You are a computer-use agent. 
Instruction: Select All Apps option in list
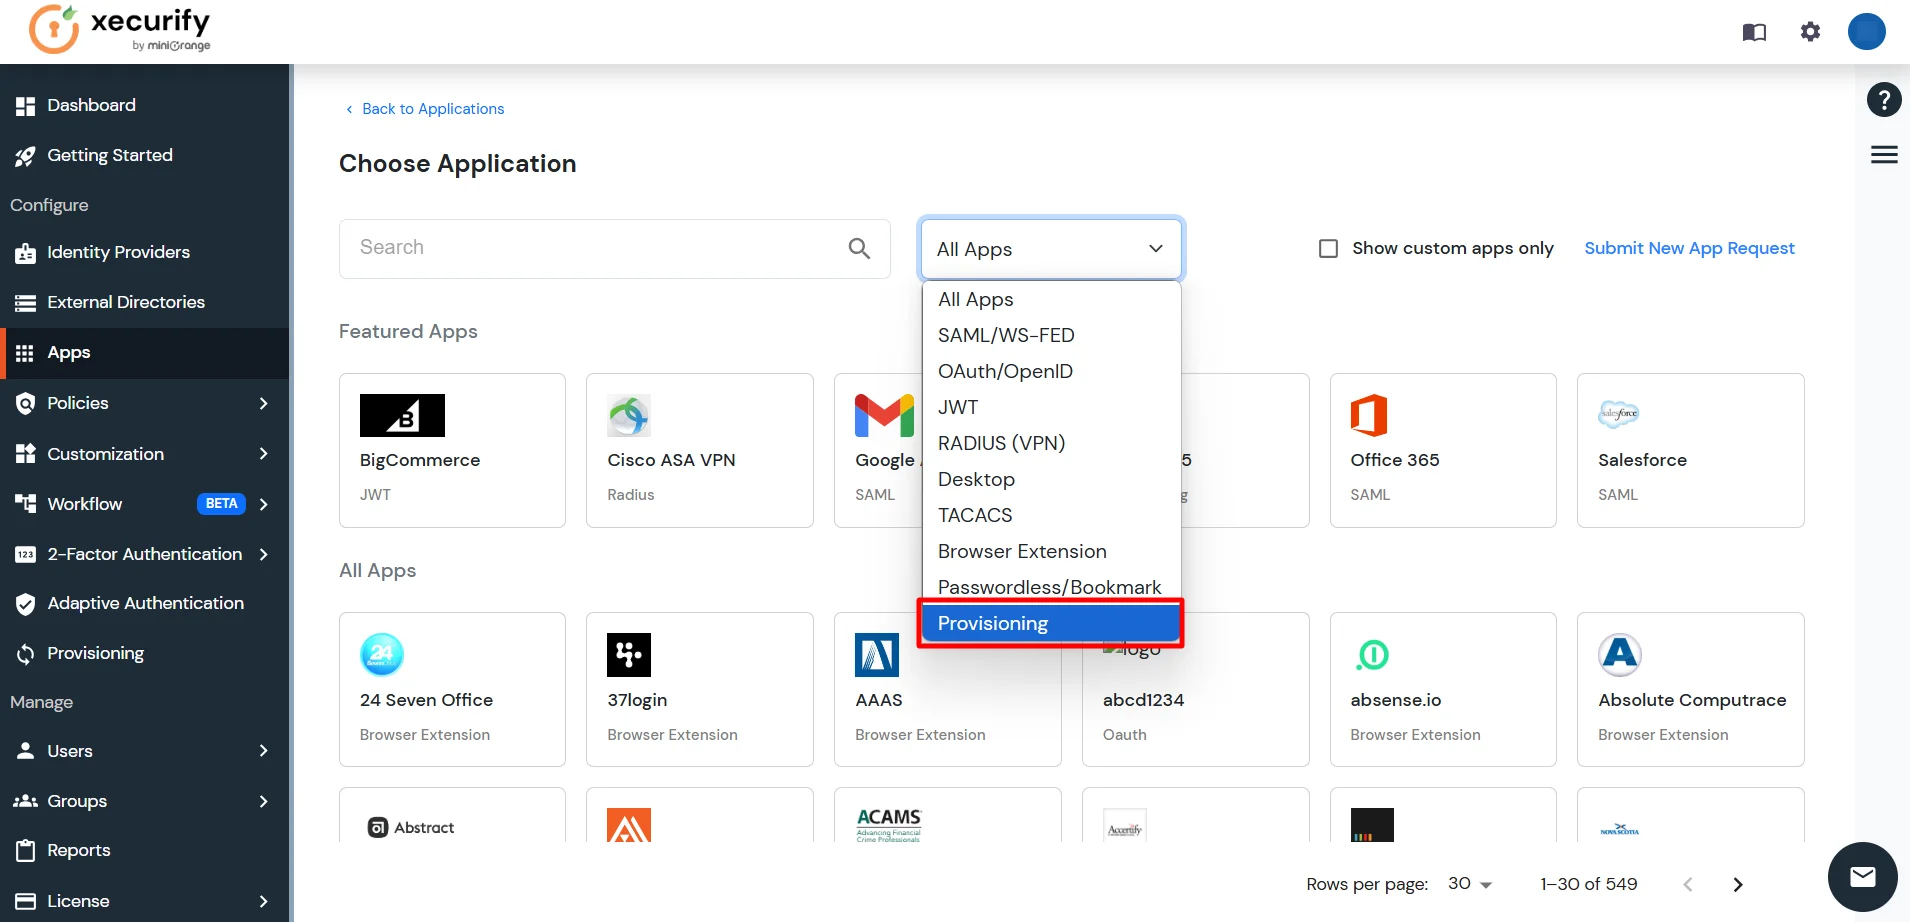pos(1051,299)
